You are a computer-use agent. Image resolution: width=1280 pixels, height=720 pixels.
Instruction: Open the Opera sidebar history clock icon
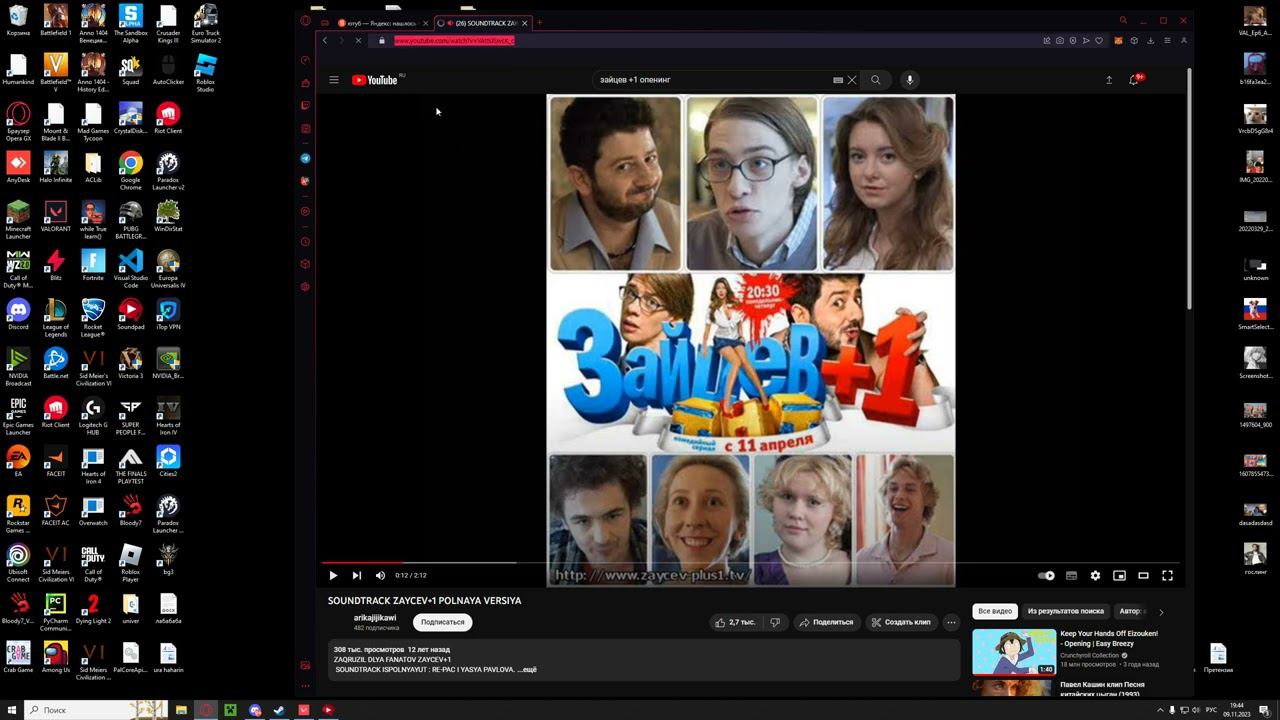point(305,242)
